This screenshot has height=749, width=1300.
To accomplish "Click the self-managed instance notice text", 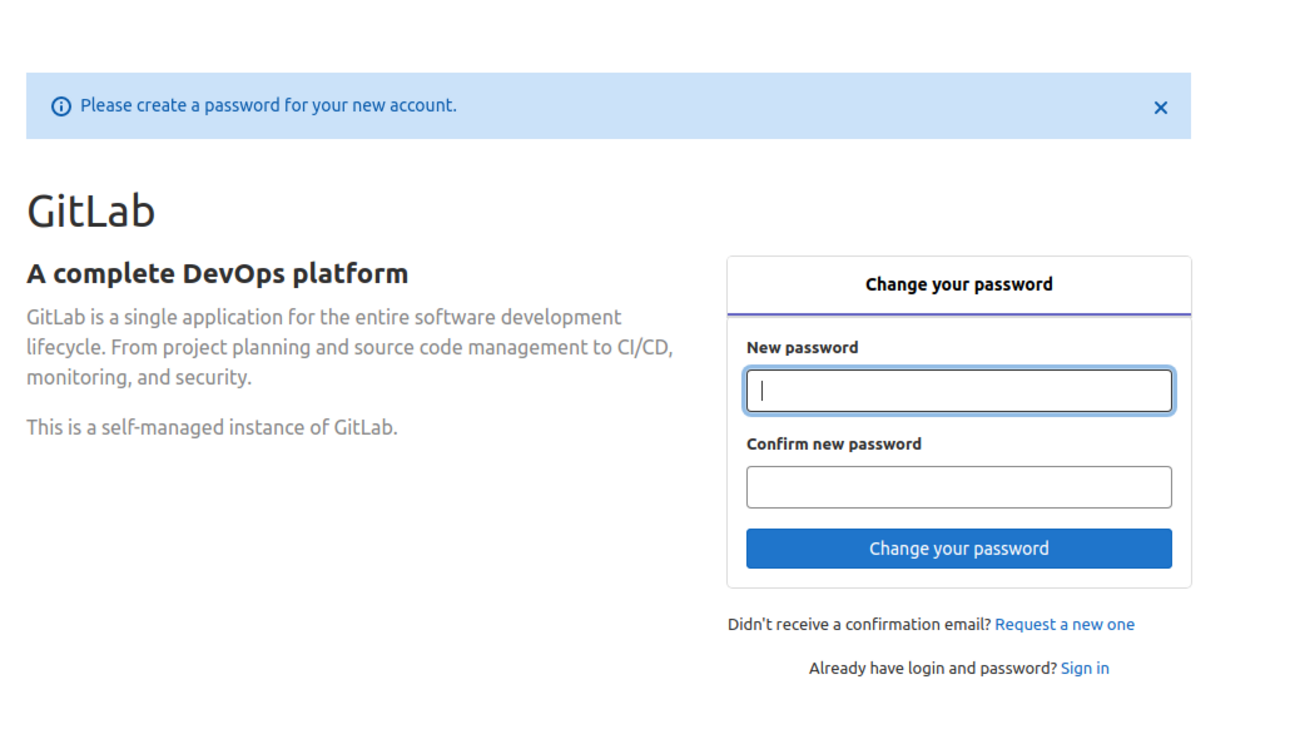I will click(212, 427).
